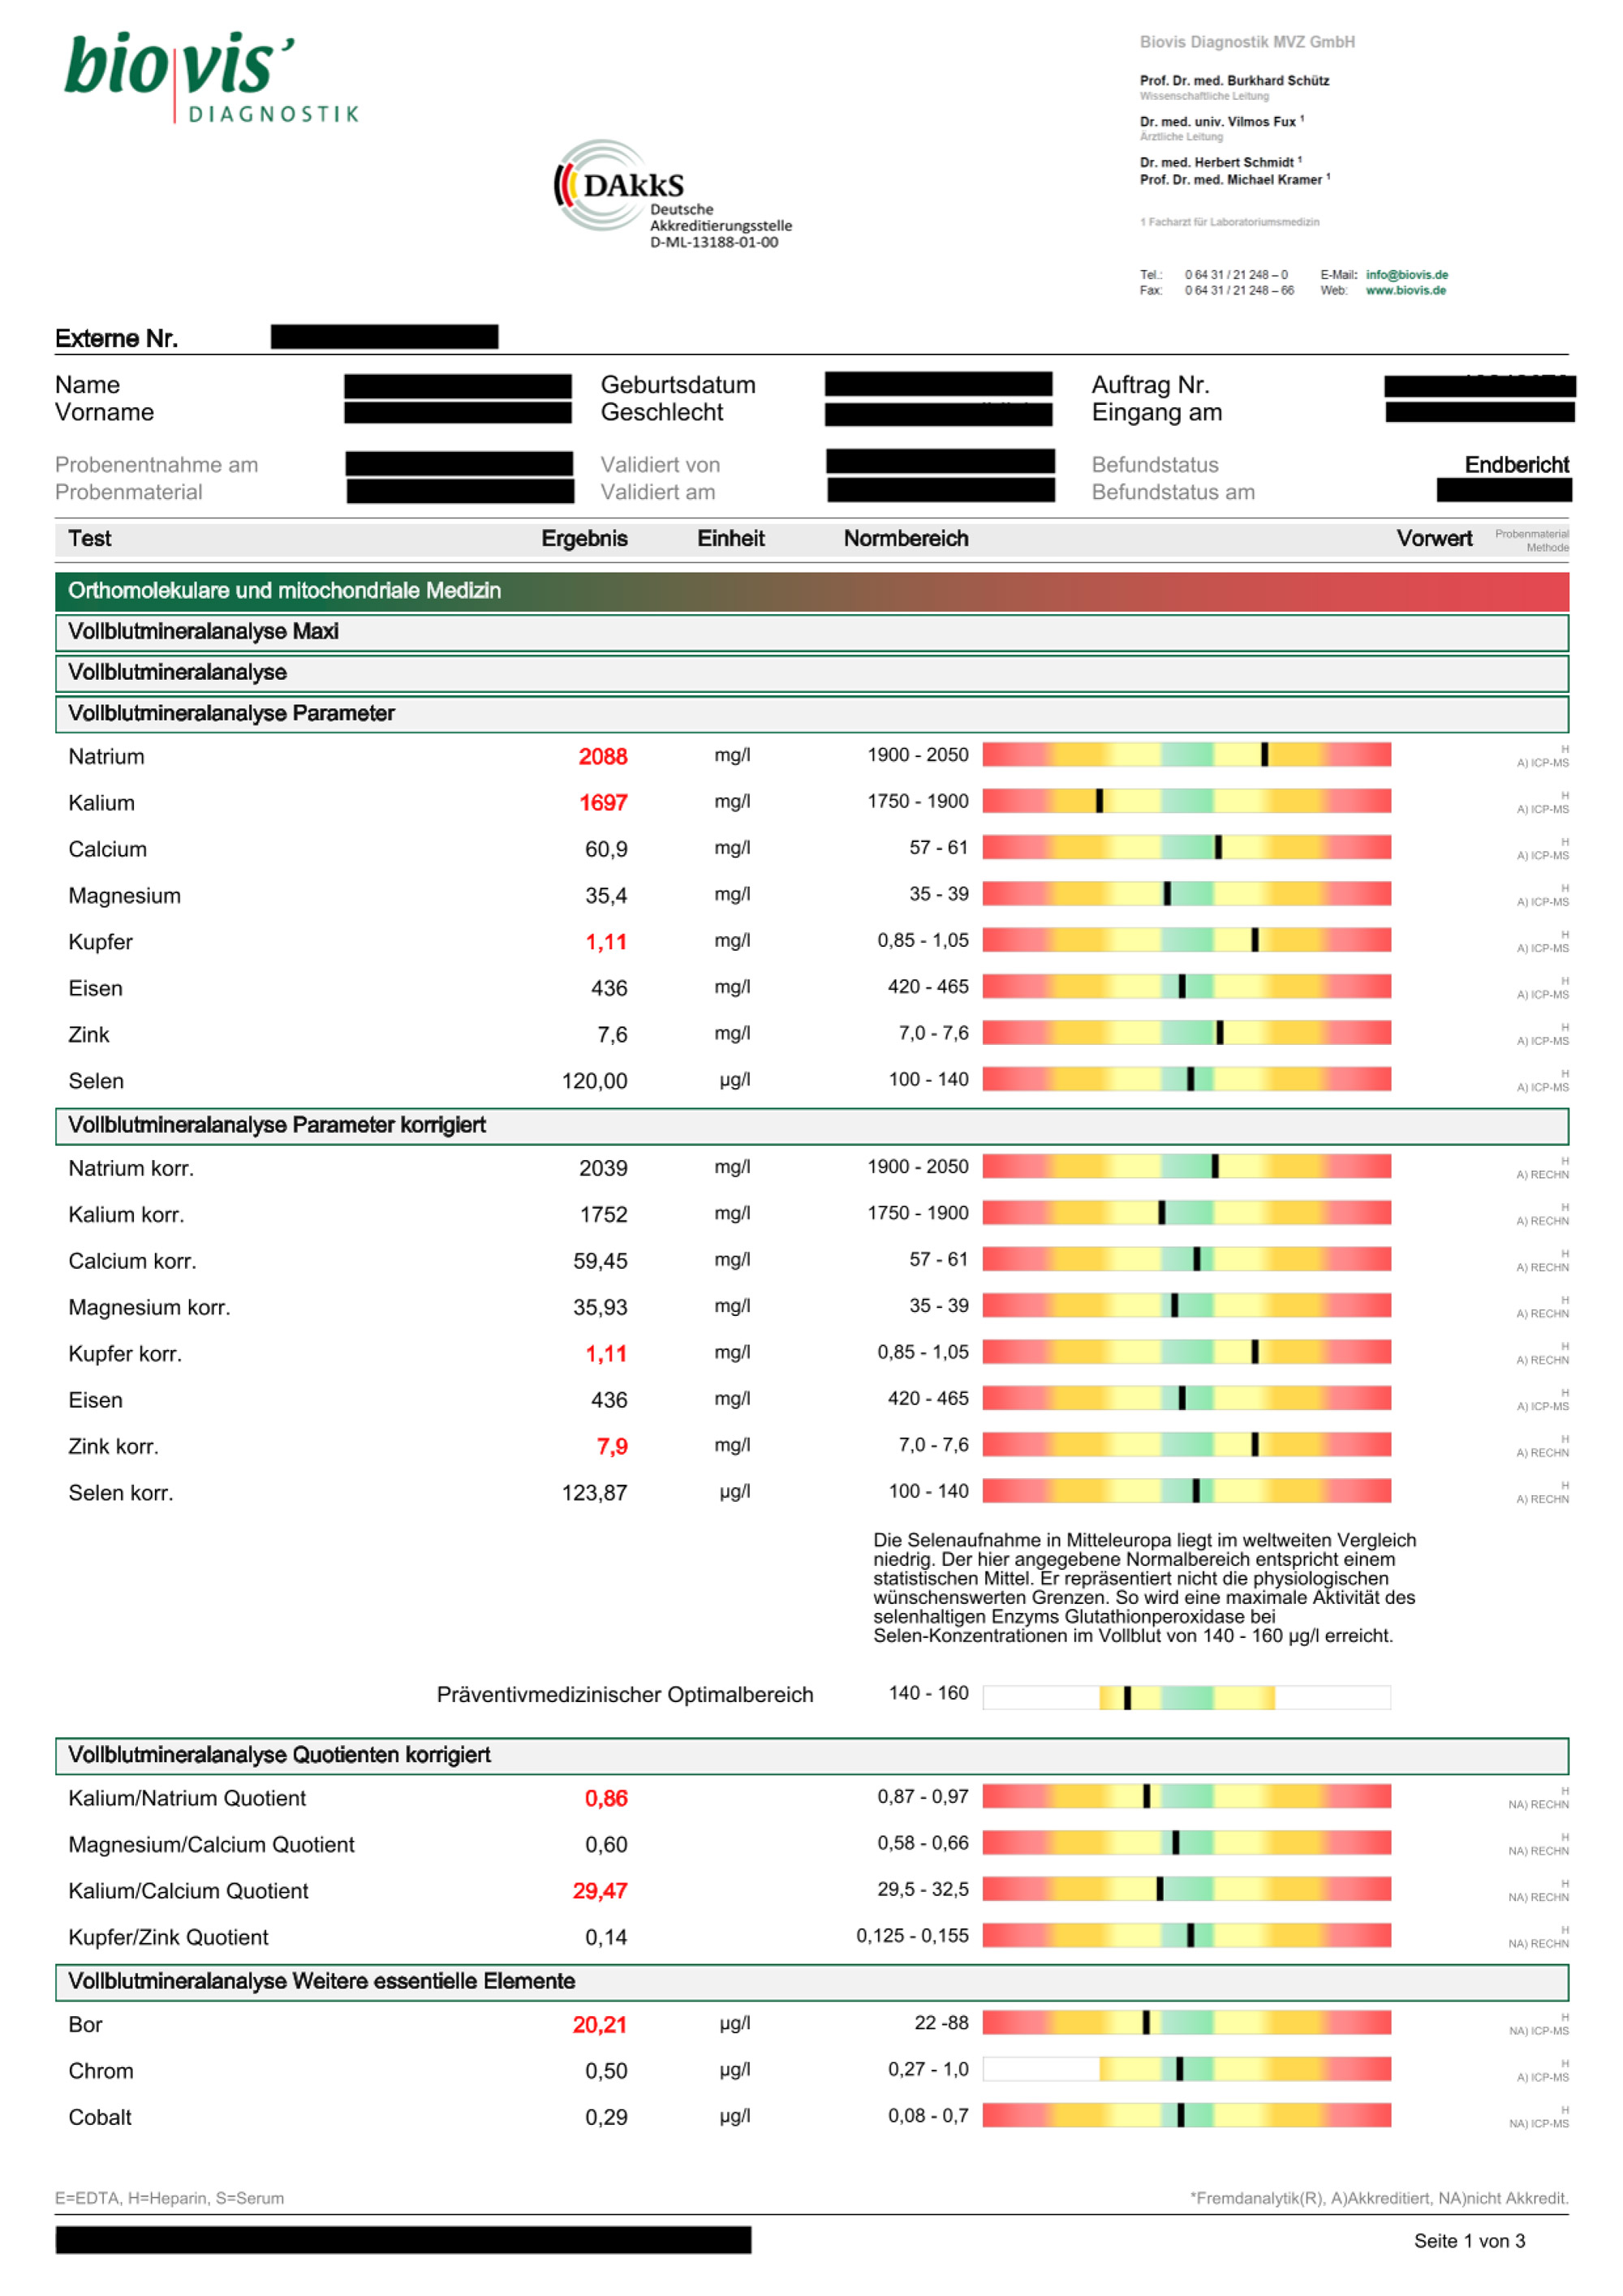Click the Weitere essentielle Elemente header

point(321,1981)
